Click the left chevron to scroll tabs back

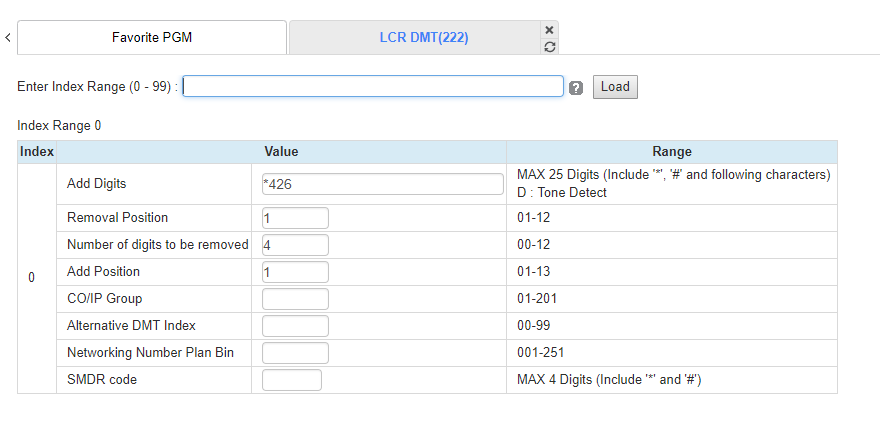pos(8,38)
